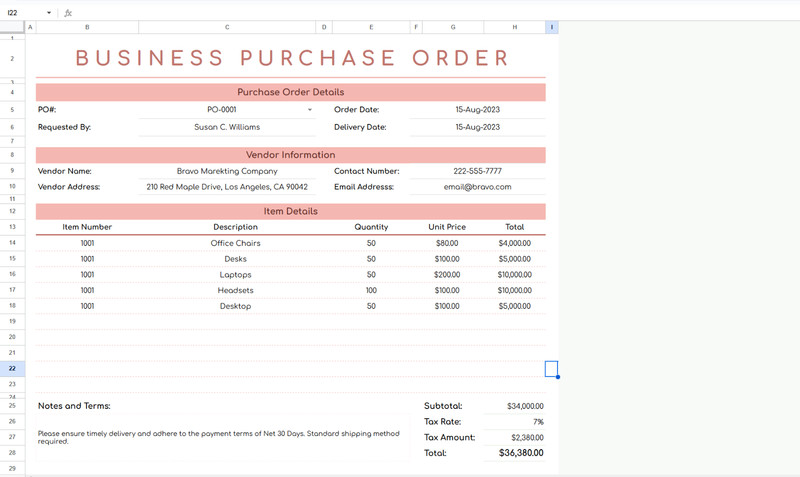The height and width of the screenshot is (477, 800).
Task: Select the grand Total value $36,380.00
Action: (x=515, y=453)
